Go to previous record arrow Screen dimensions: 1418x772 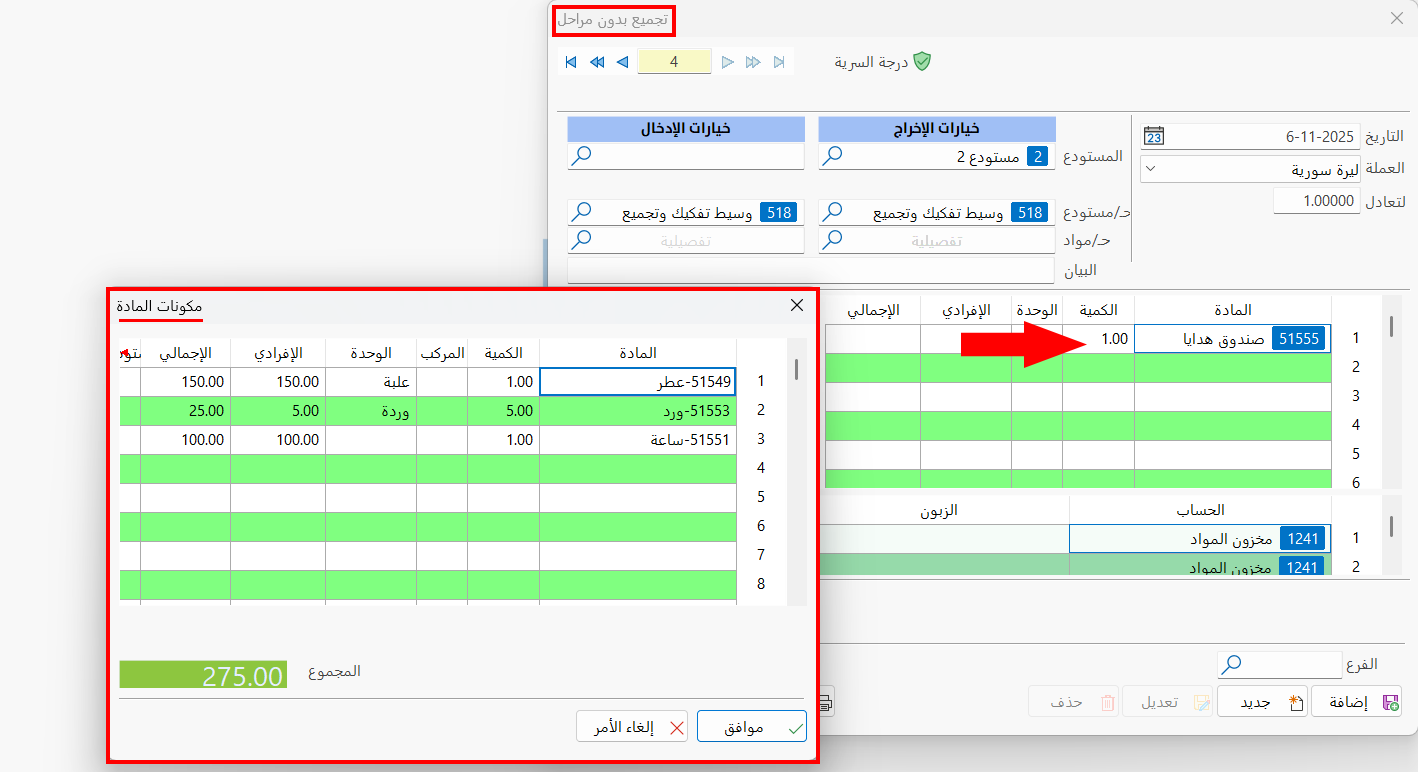pyautogui.click(x=622, y=62)
